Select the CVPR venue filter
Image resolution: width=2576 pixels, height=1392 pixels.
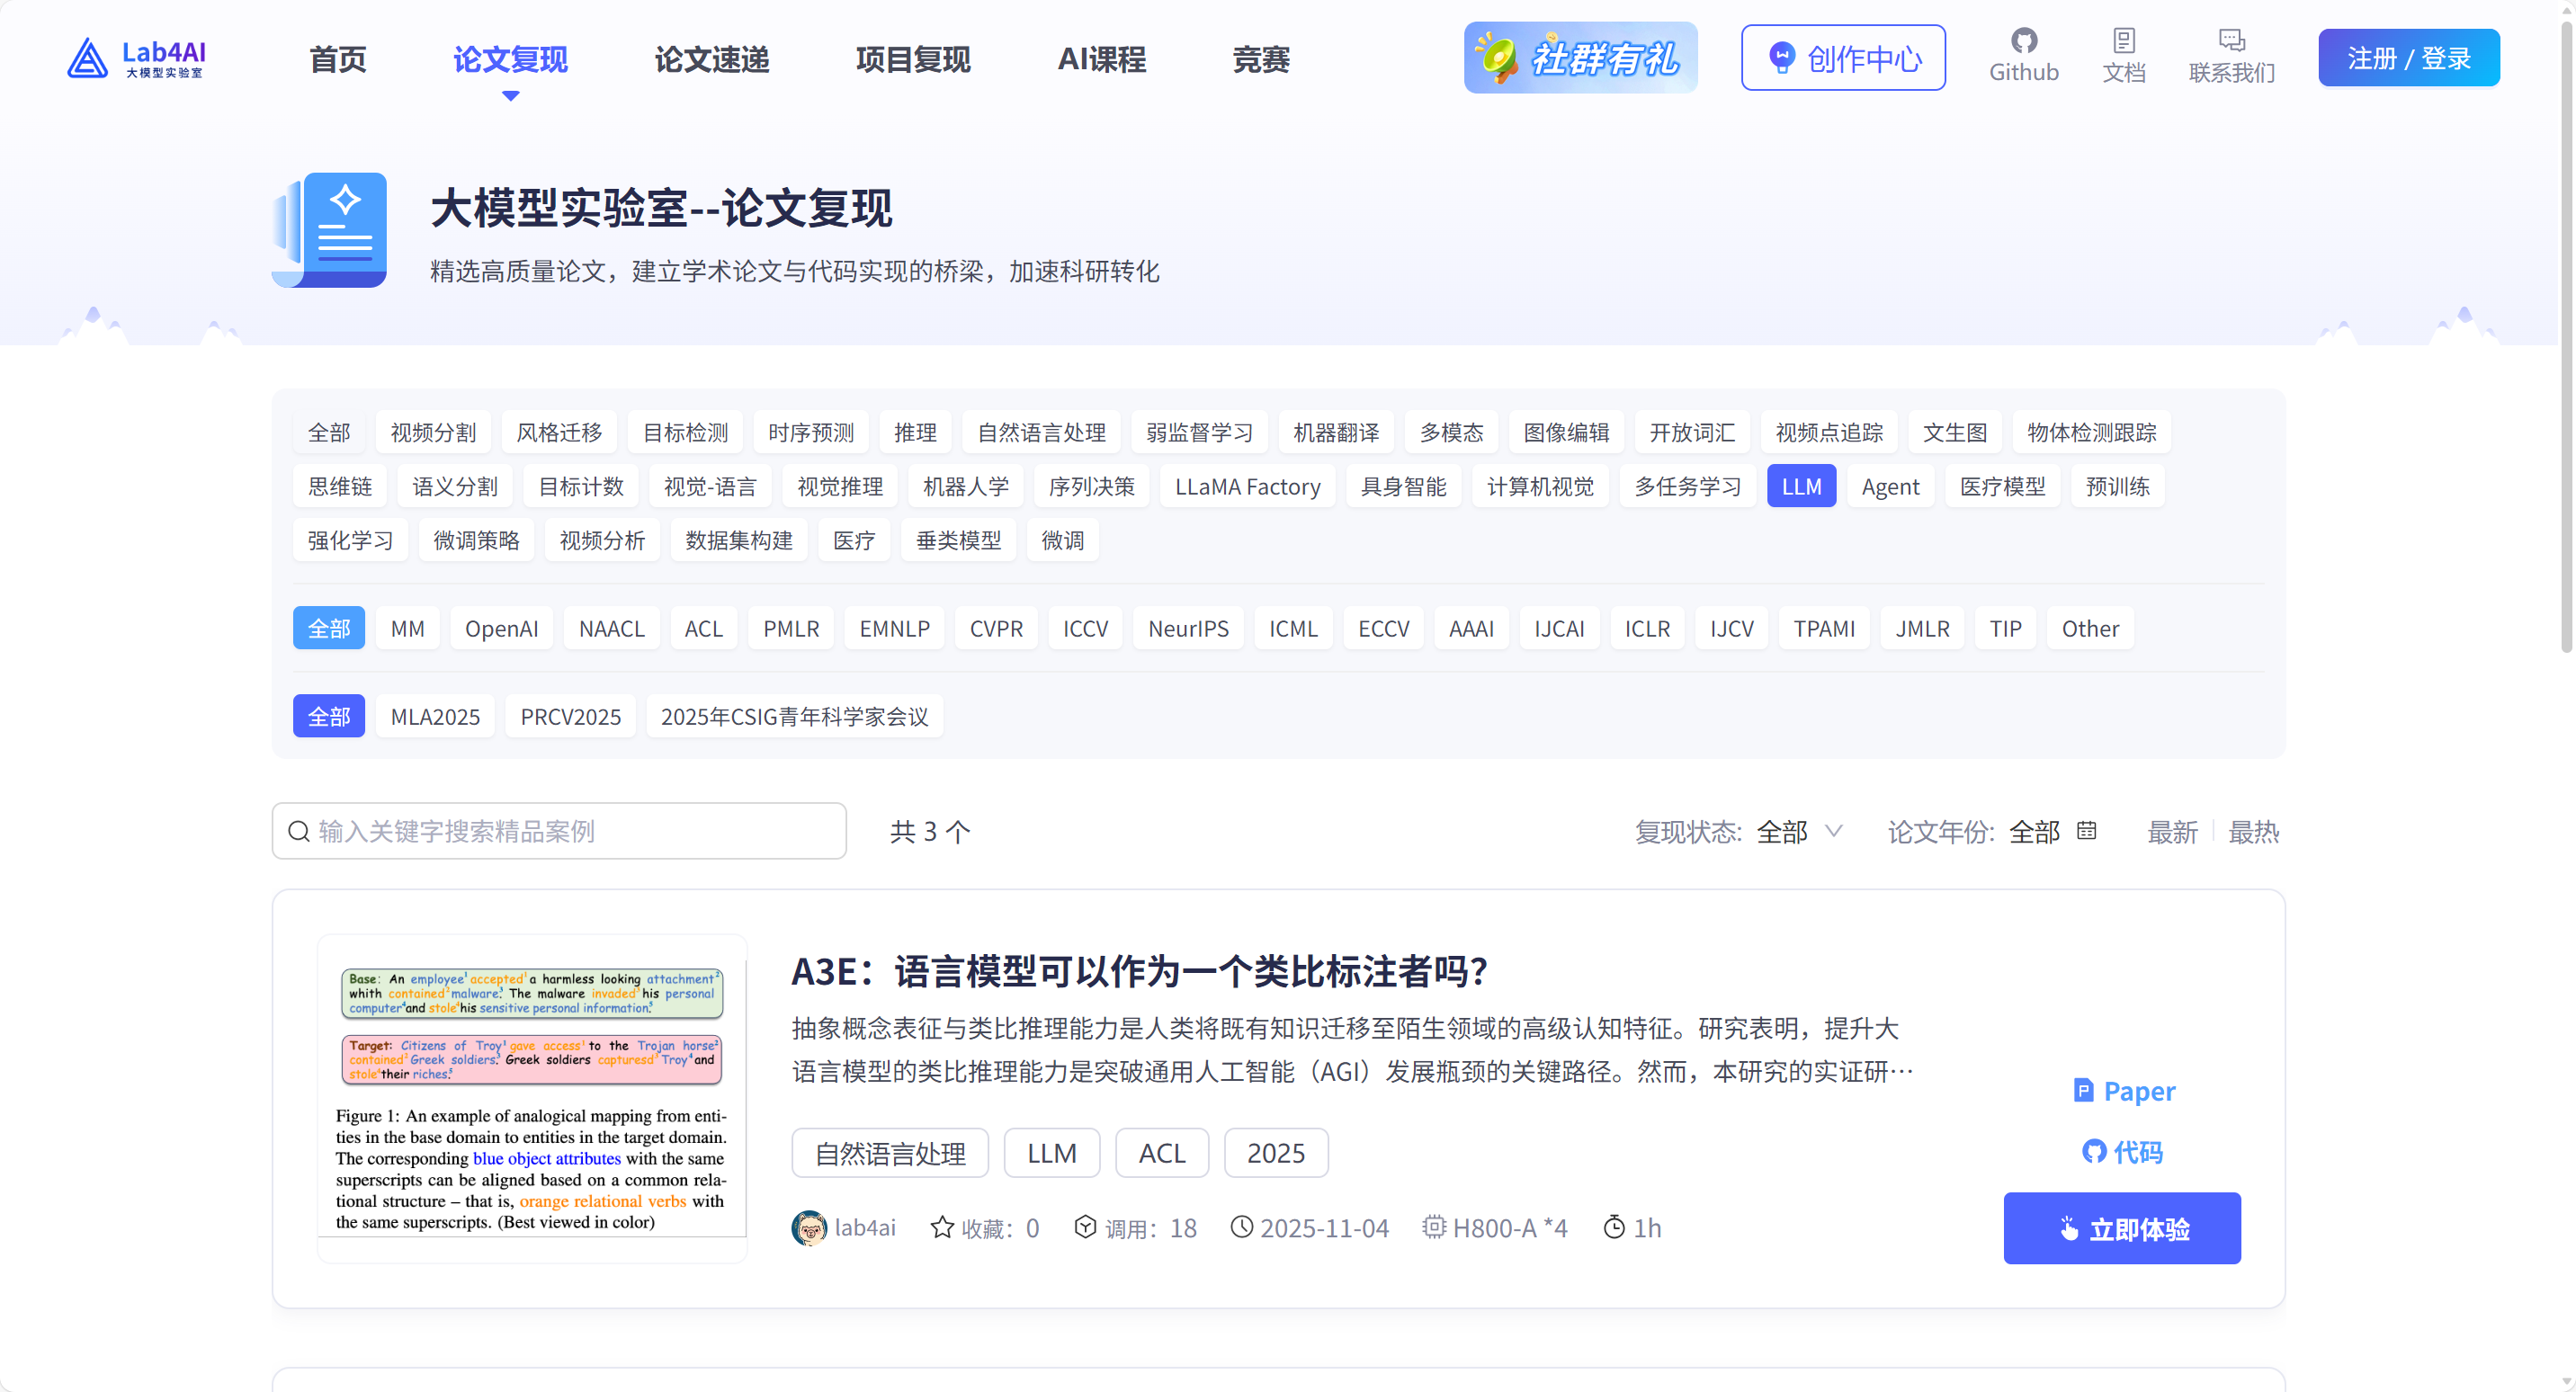996,628
